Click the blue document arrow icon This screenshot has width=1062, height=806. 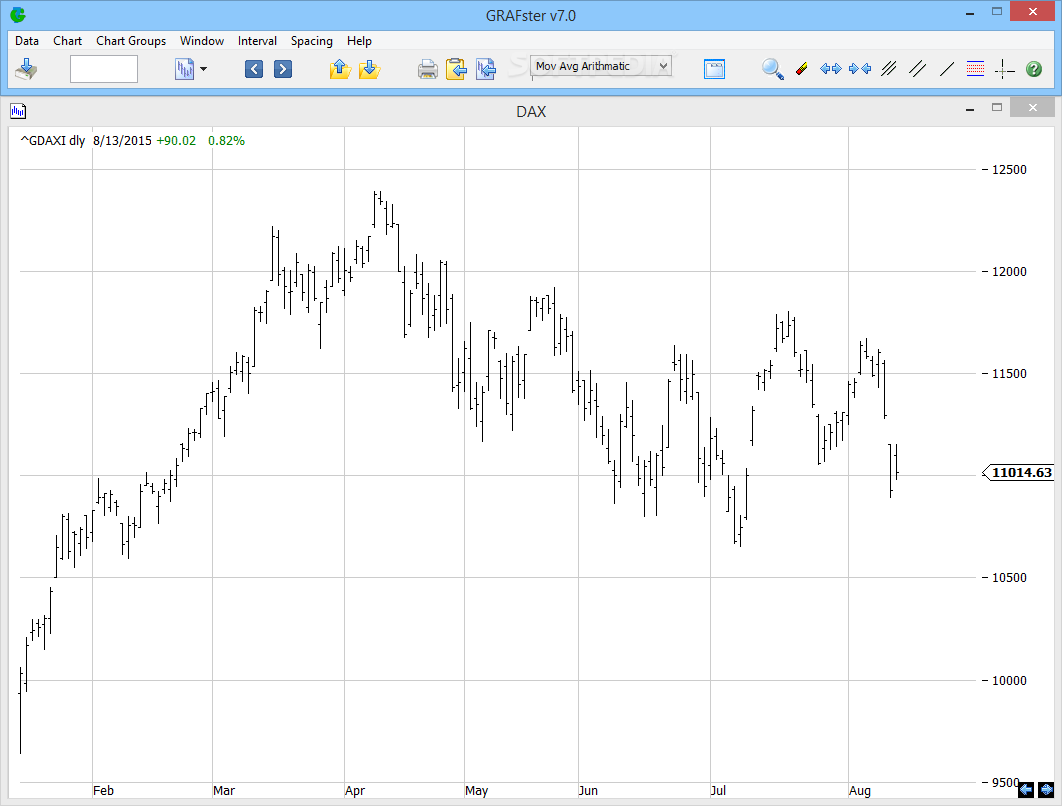[x=486, y=69]
